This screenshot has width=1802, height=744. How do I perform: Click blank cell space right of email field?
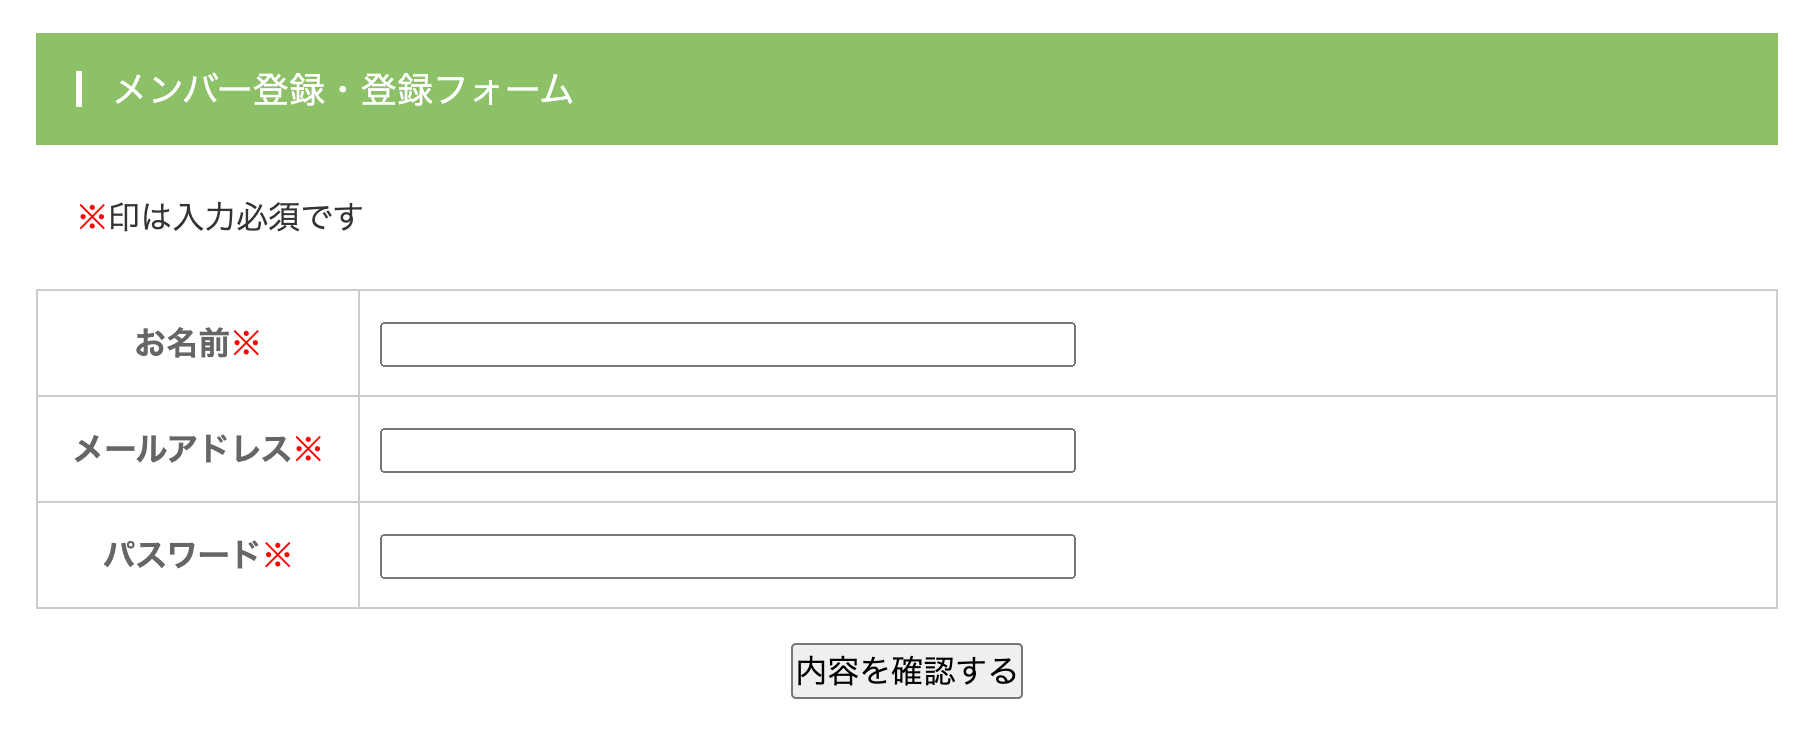click(x=1420, y=451)
